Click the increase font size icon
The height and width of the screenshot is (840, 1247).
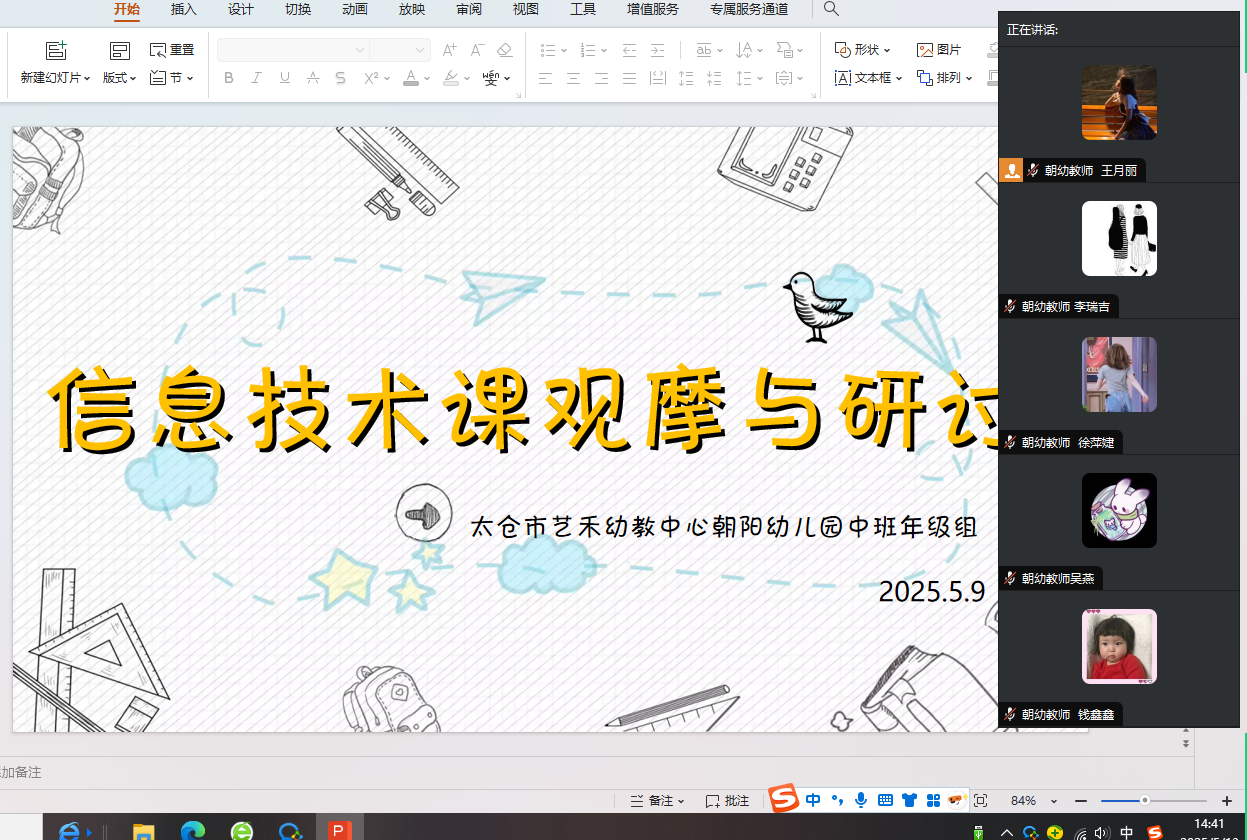tap(449, 50)
